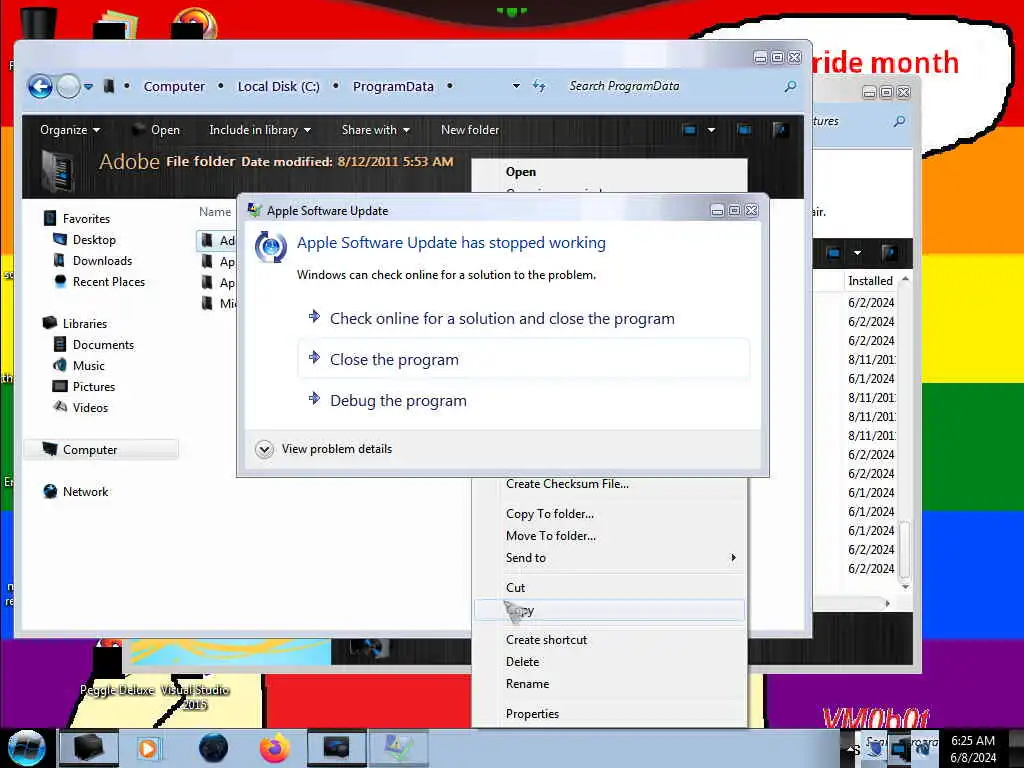The height and width of the screenshot is (768, 1024).
Task: Select Videos library
Action: pos(80,407)
